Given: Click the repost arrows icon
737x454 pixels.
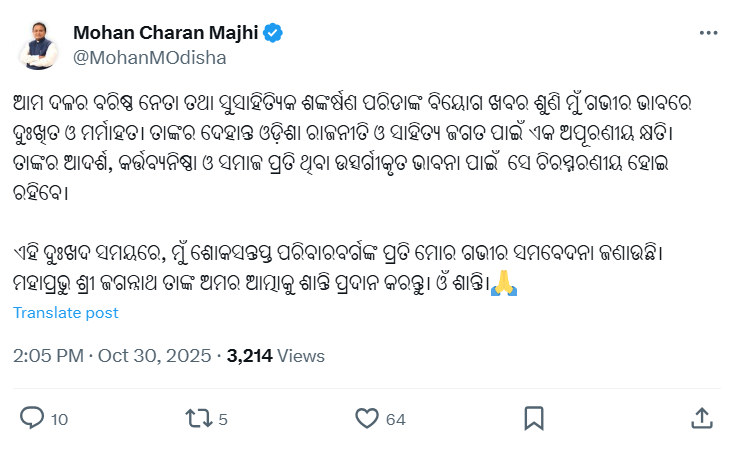Looking at the screenshot, I should [x=198, y=417].
